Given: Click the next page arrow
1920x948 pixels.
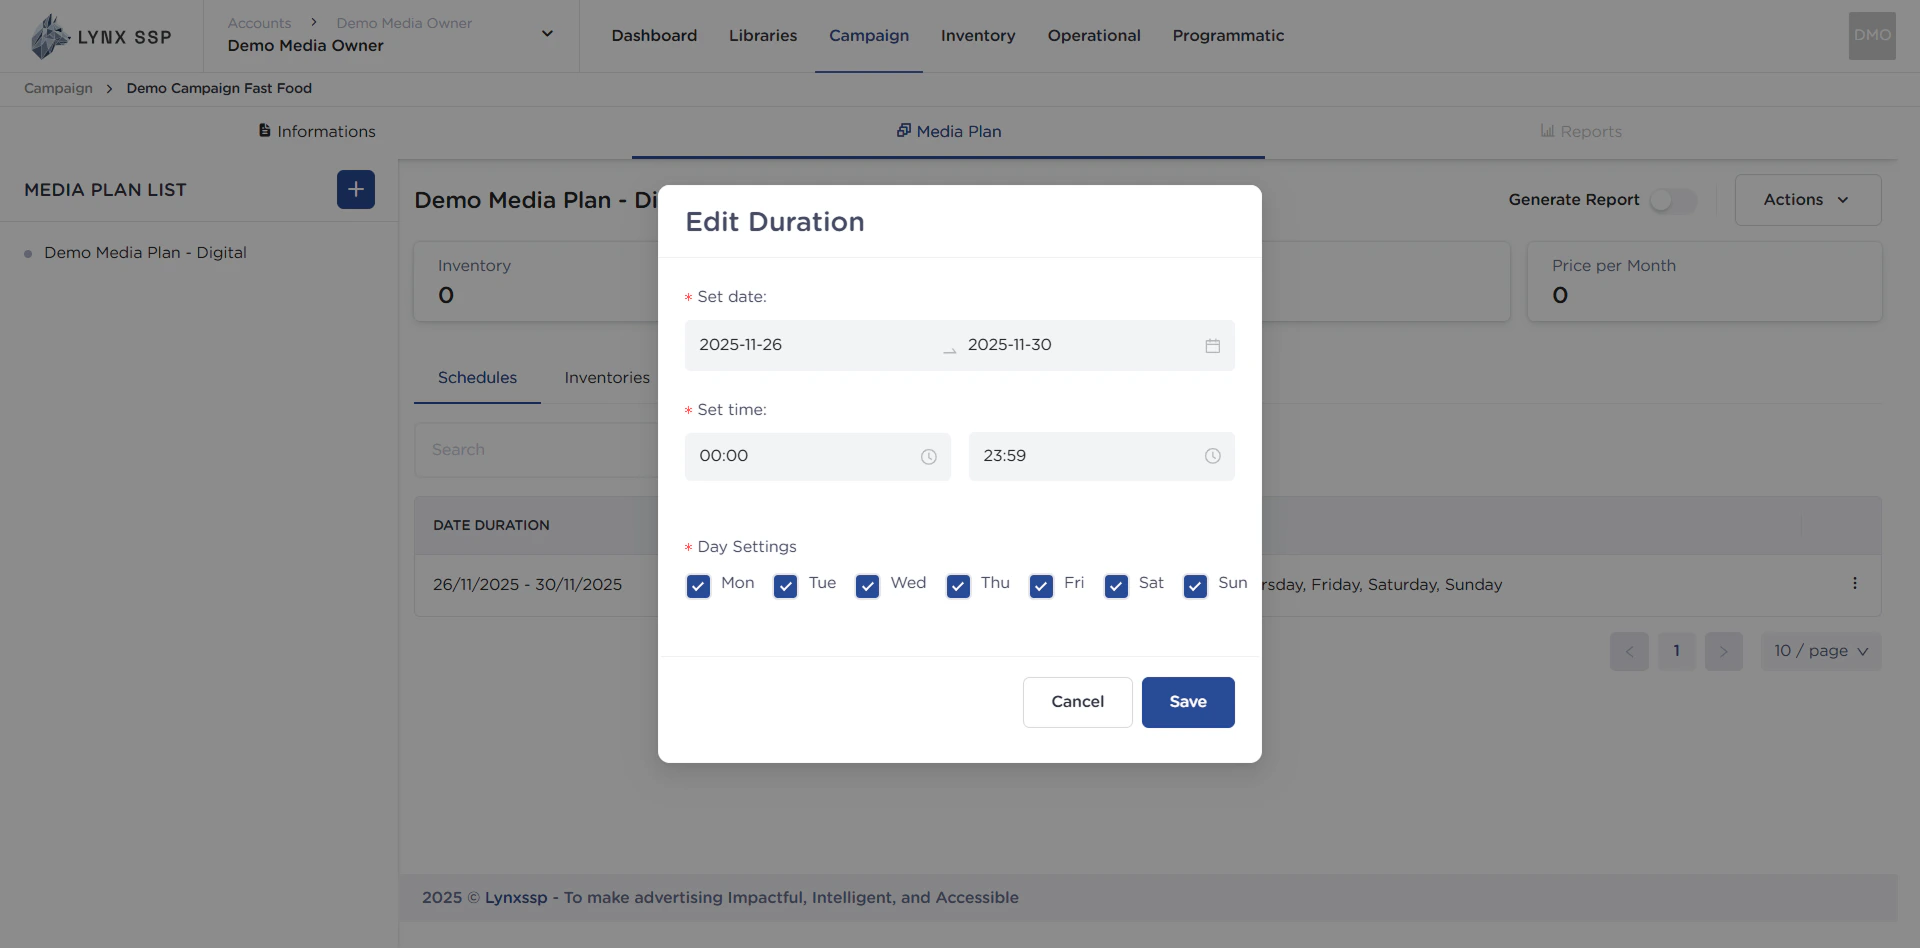Looking at the screenshot, I should coord(1723,651).
